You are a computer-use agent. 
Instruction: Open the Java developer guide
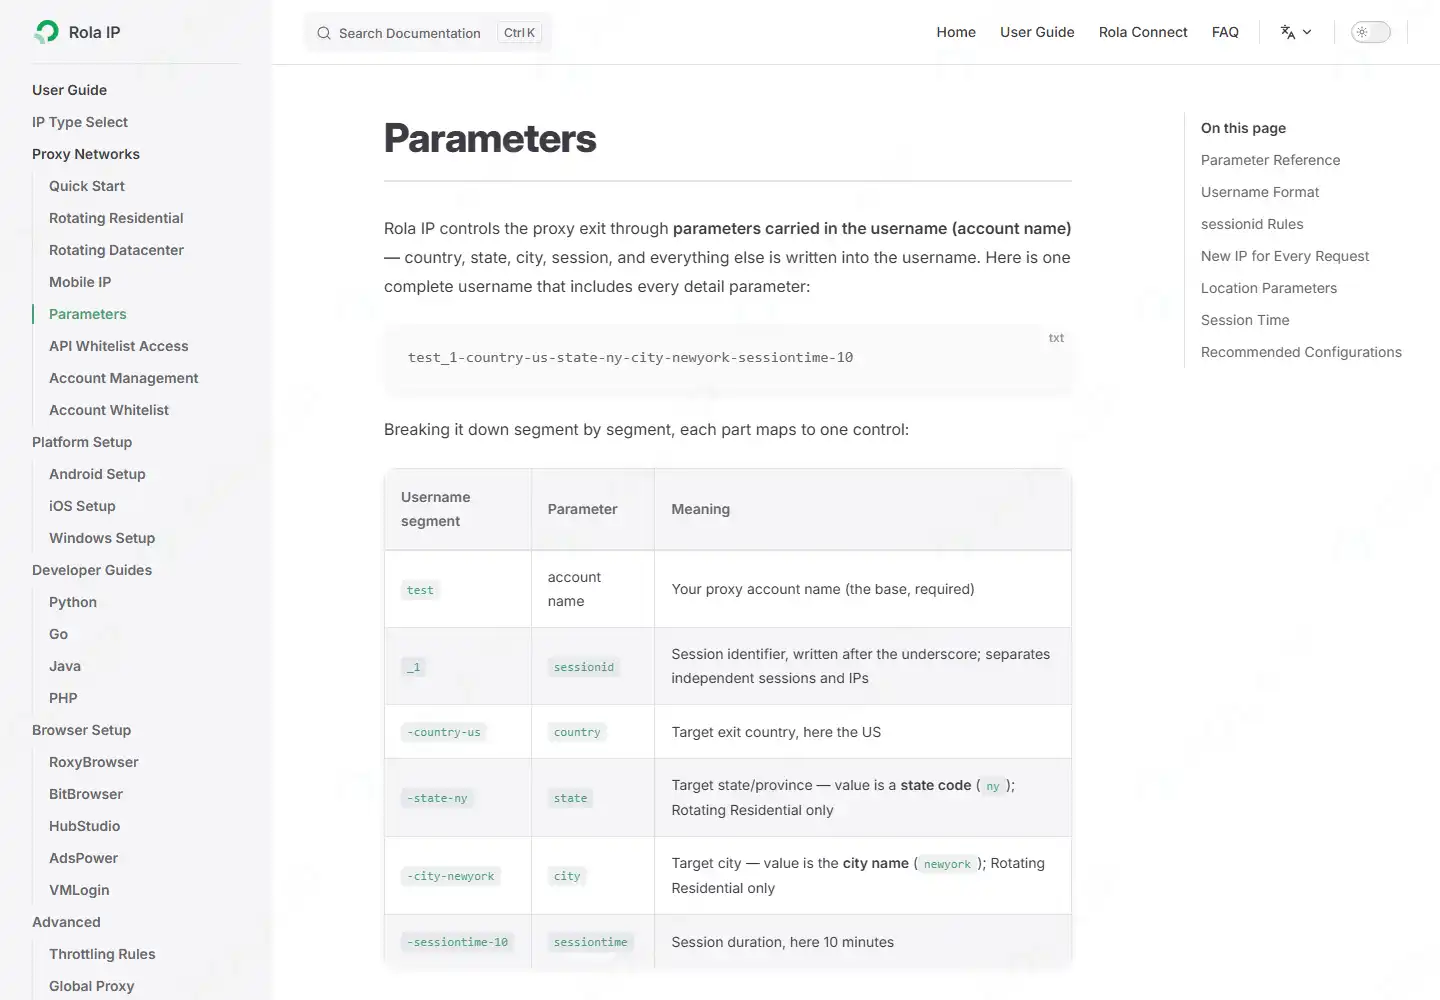pyautogui.click(x=65, y=666)
